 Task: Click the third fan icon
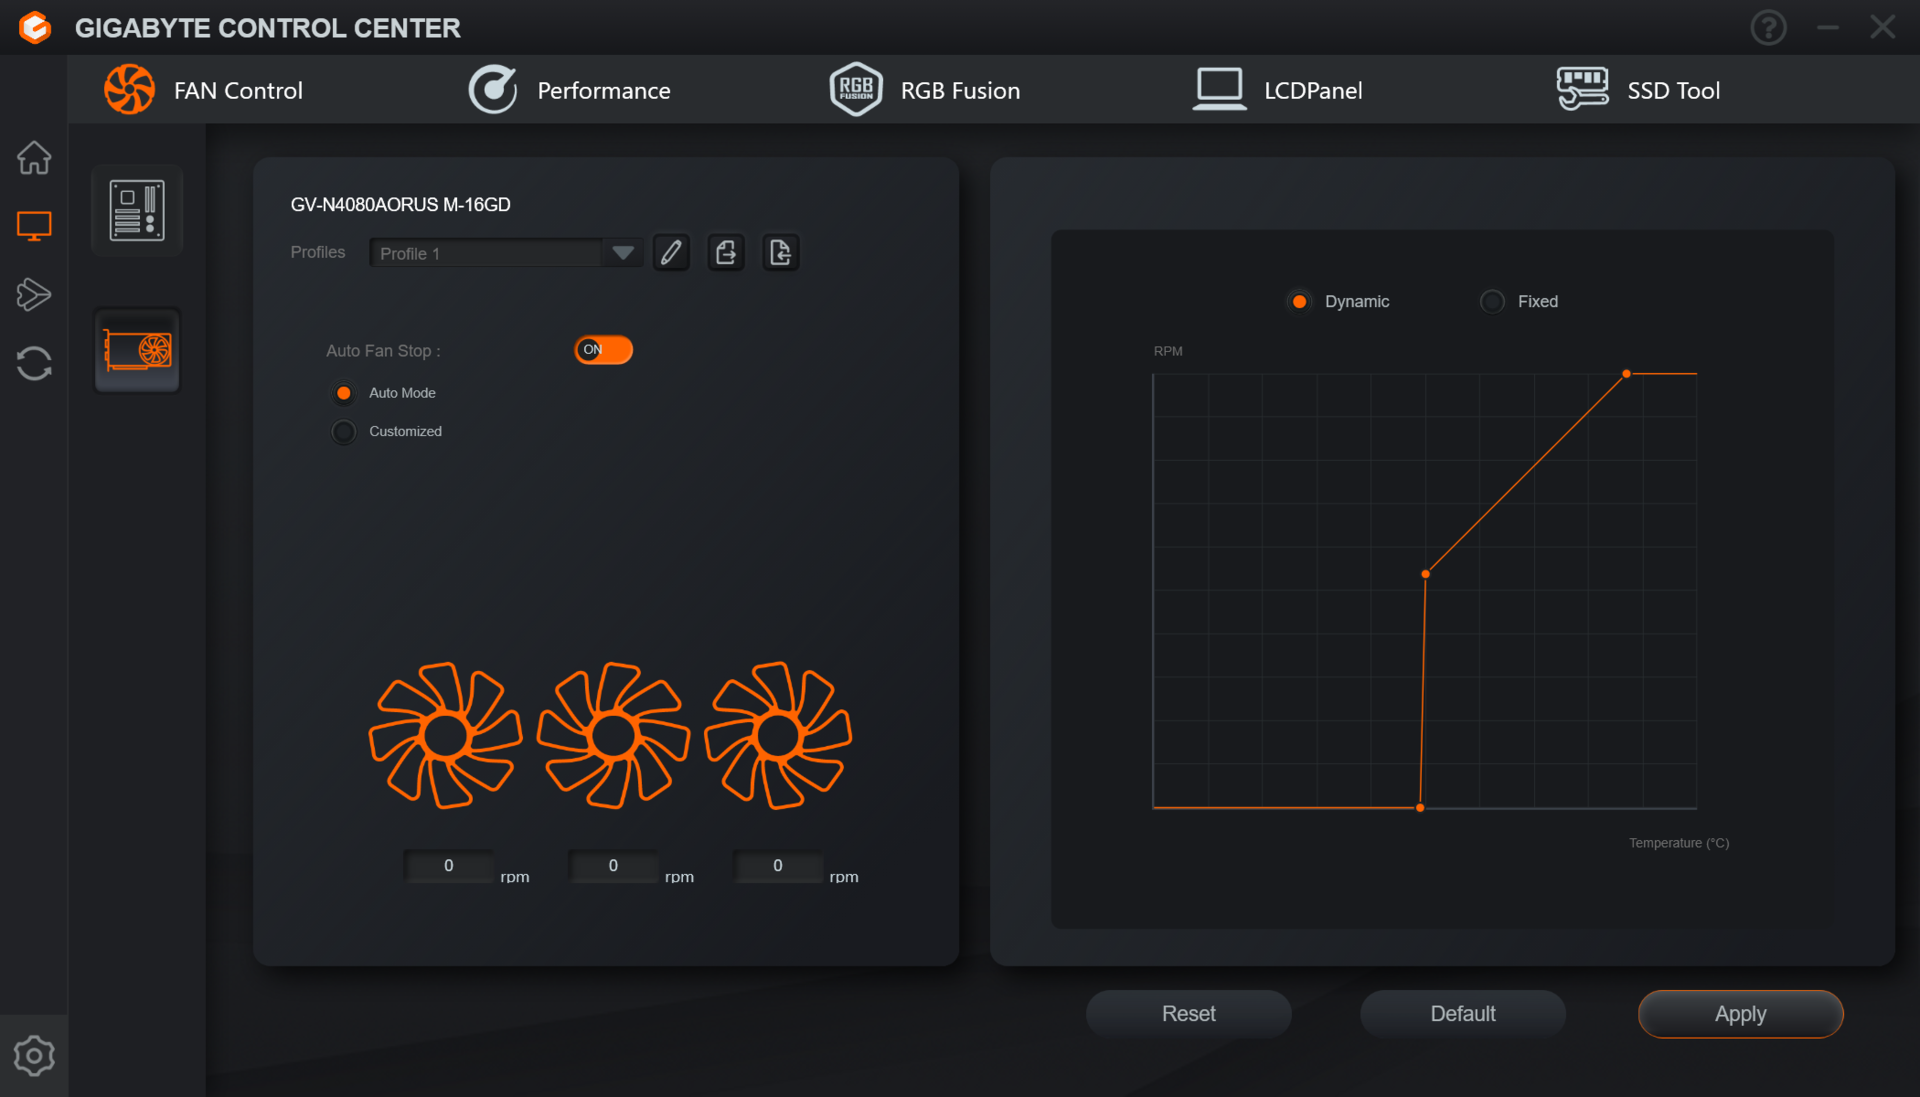(778, 736)
